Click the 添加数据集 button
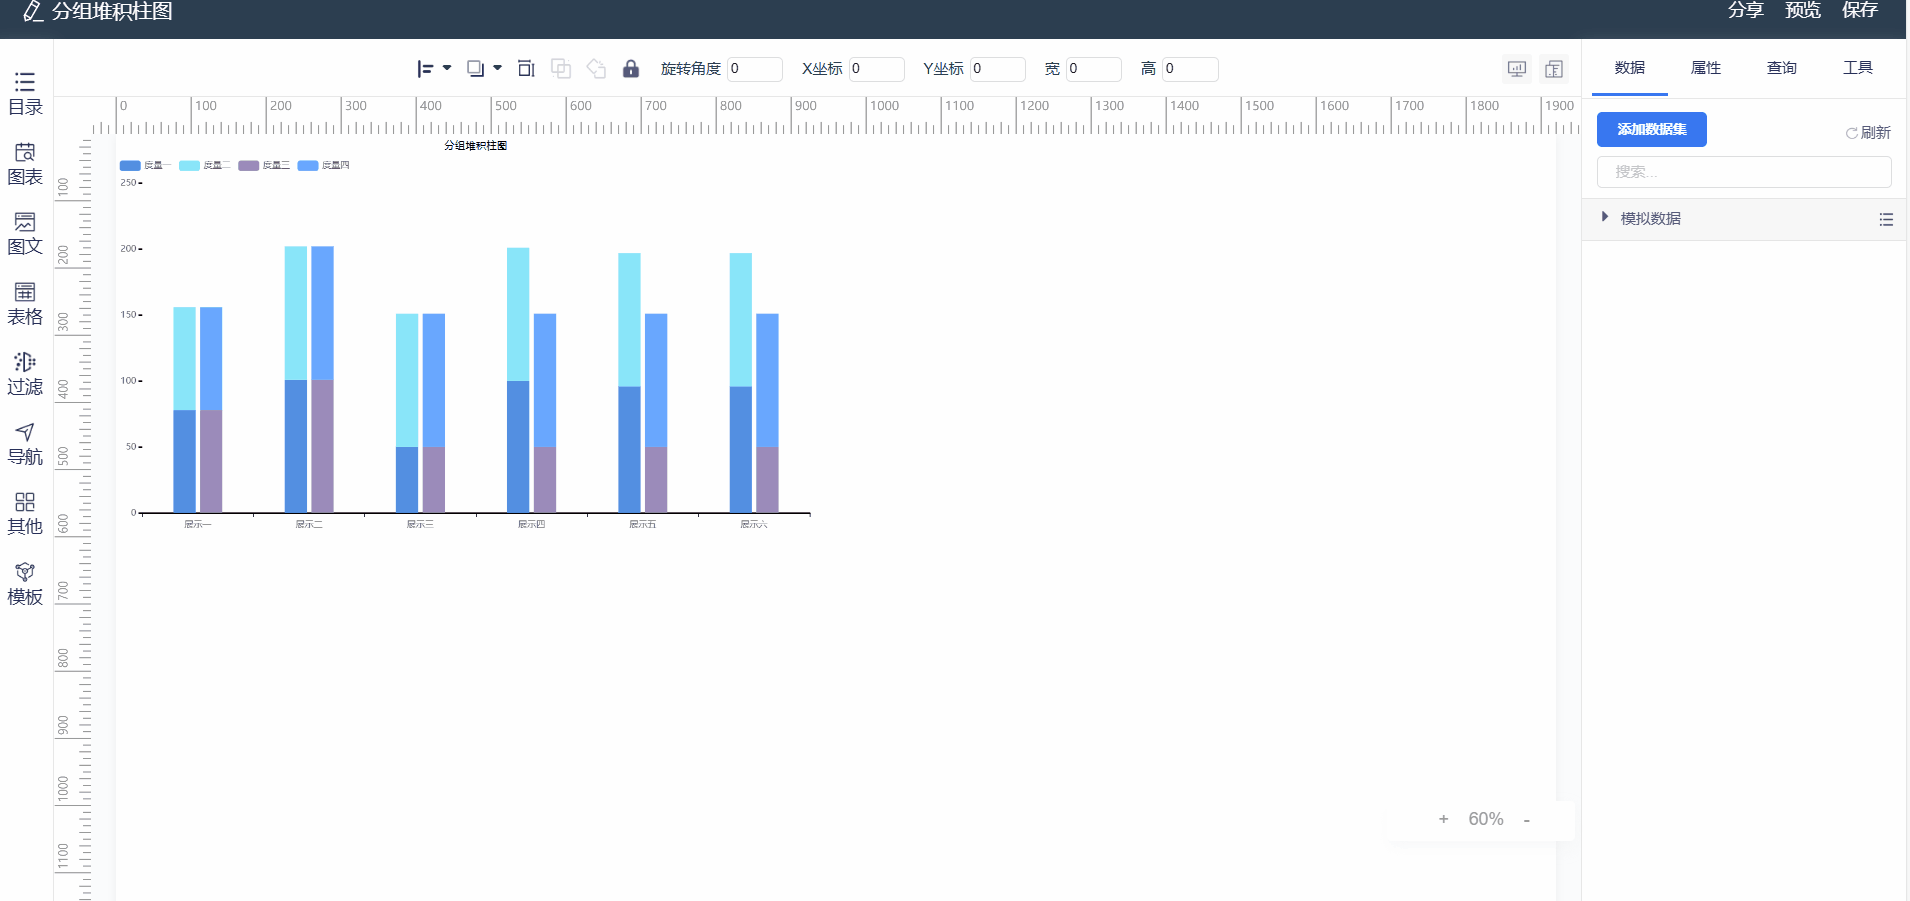Image resolution: width=1910 pixels, height=901 pixels. pyautogui.click(x=1652, y=129)
